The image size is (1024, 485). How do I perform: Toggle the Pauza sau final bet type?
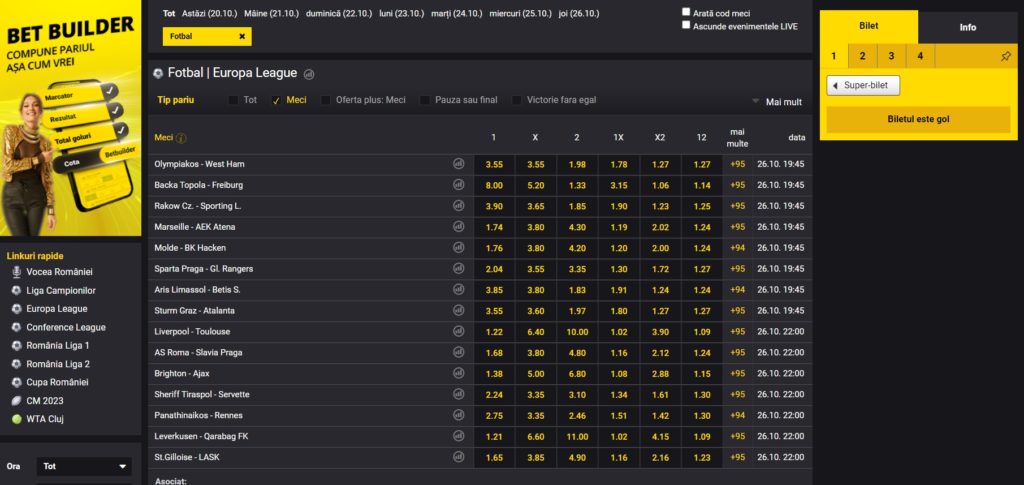(x=426, y=100)
